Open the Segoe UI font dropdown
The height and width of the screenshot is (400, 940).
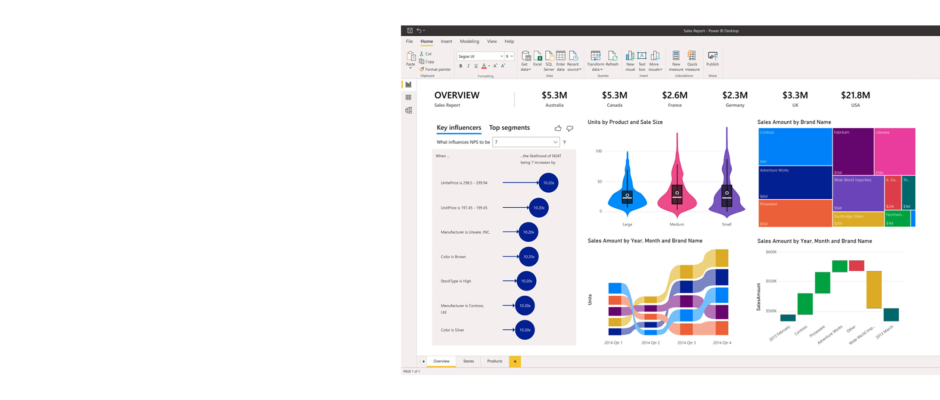click(480, 56)
